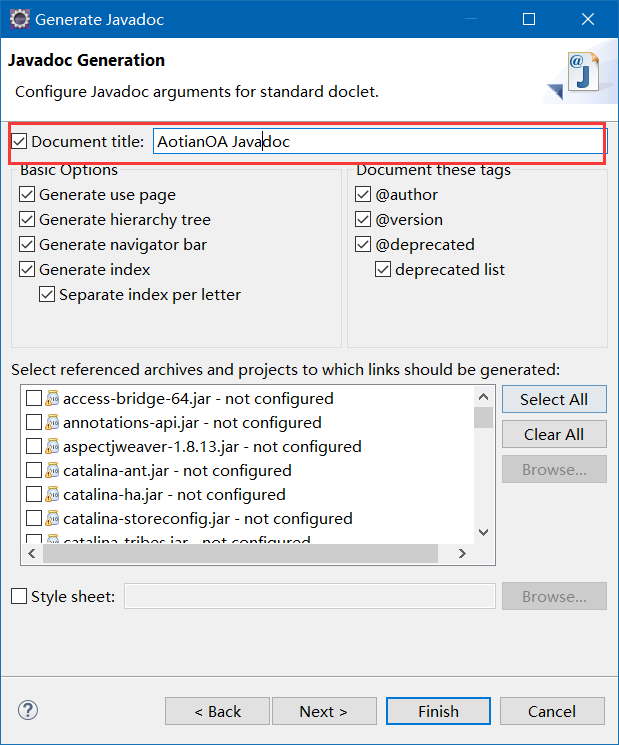Click the annotations-api.jar jar icon
Screen dimensions: 619x745
click(52, 422)
